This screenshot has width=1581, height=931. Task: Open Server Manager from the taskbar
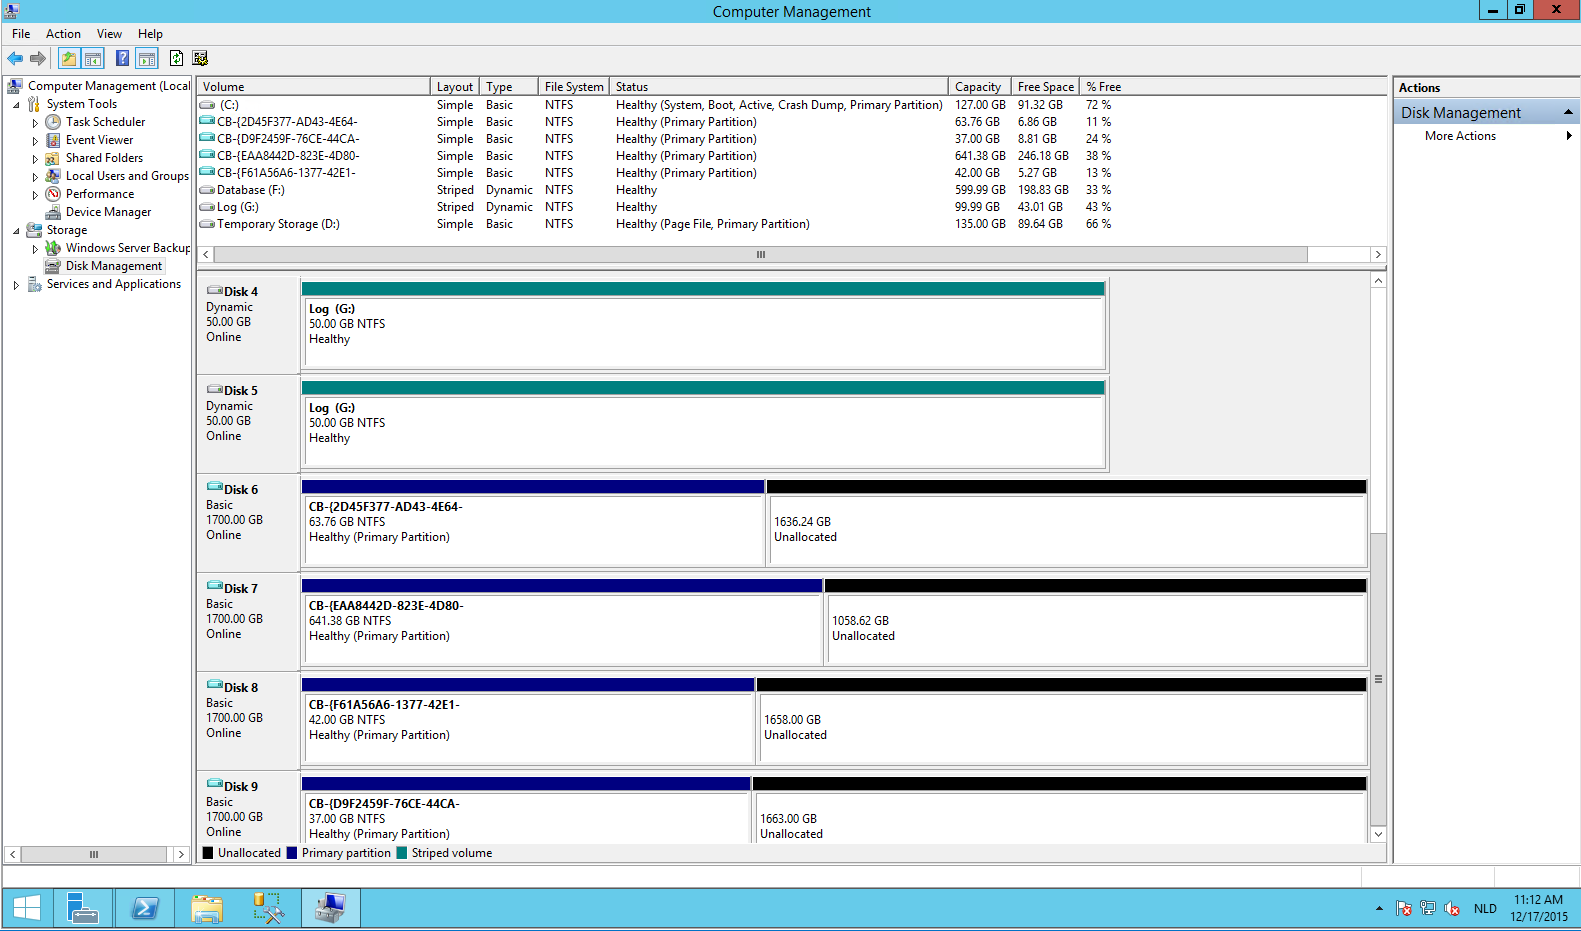[x=82, y=908]
